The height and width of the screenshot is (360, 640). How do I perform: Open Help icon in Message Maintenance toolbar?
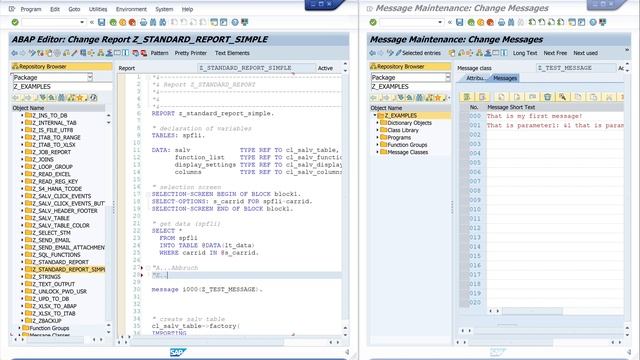tap(593, 22)
